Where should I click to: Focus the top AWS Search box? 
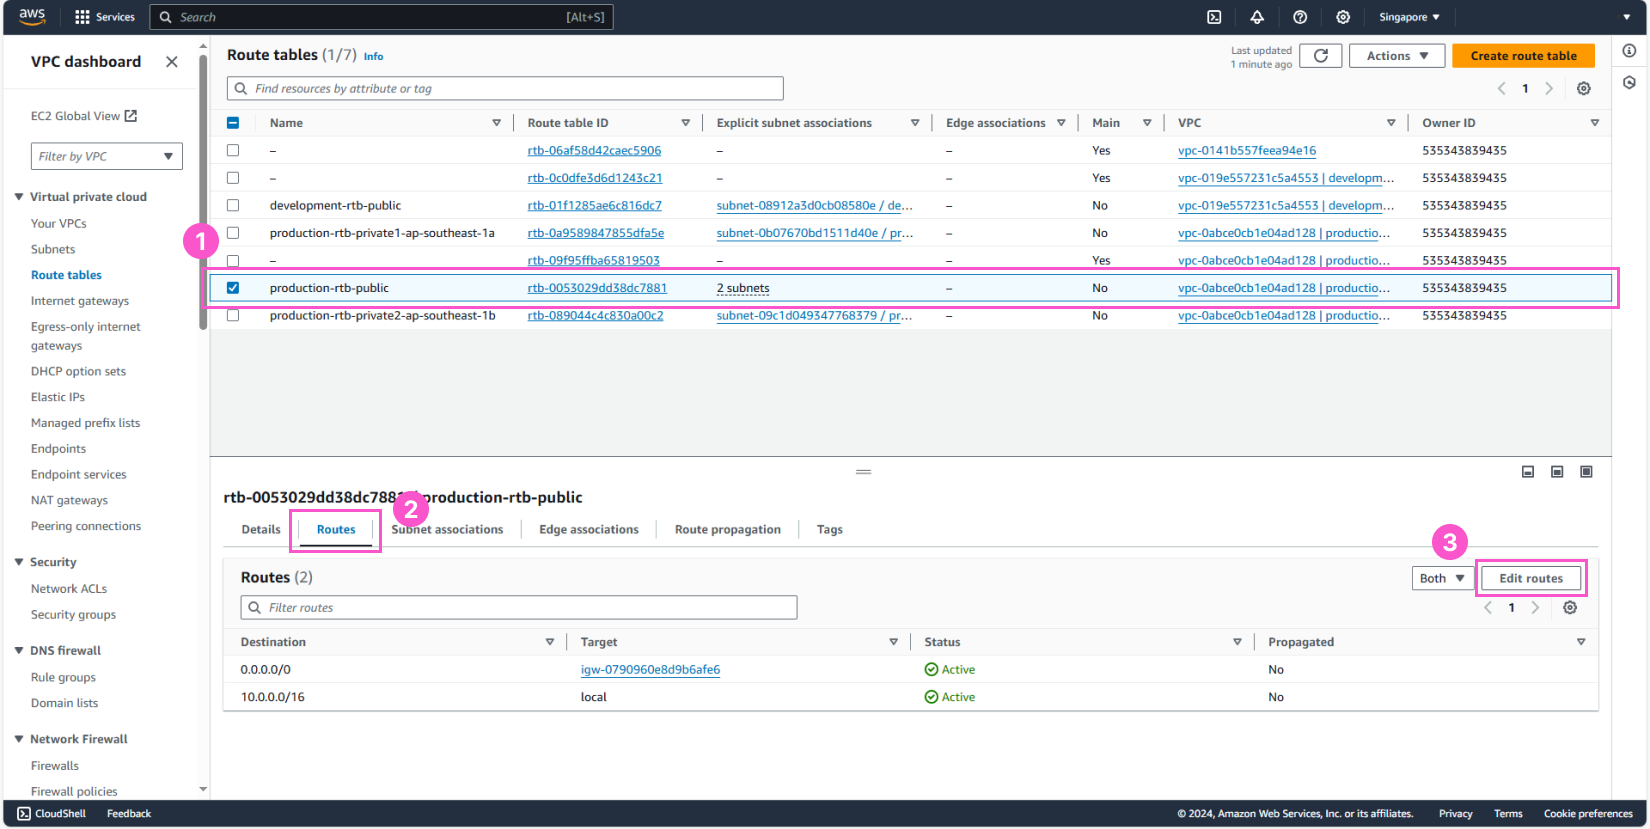pos(381,17)
